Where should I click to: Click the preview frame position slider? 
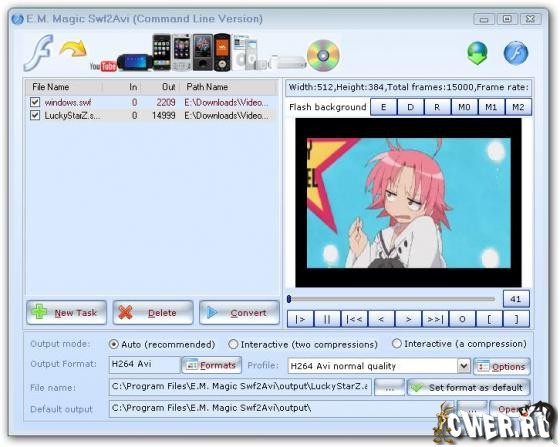coord(391,299)
